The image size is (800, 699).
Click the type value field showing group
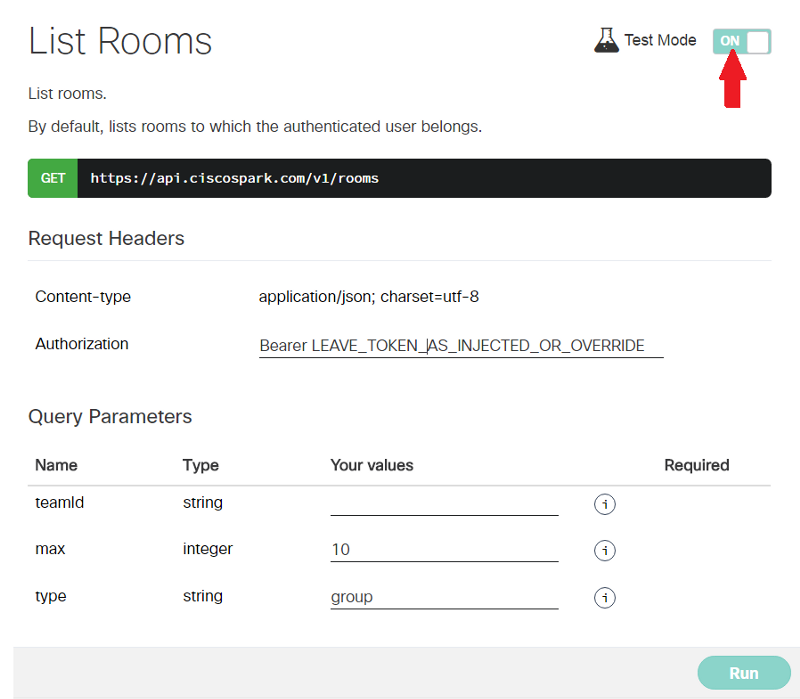(444, 597)
